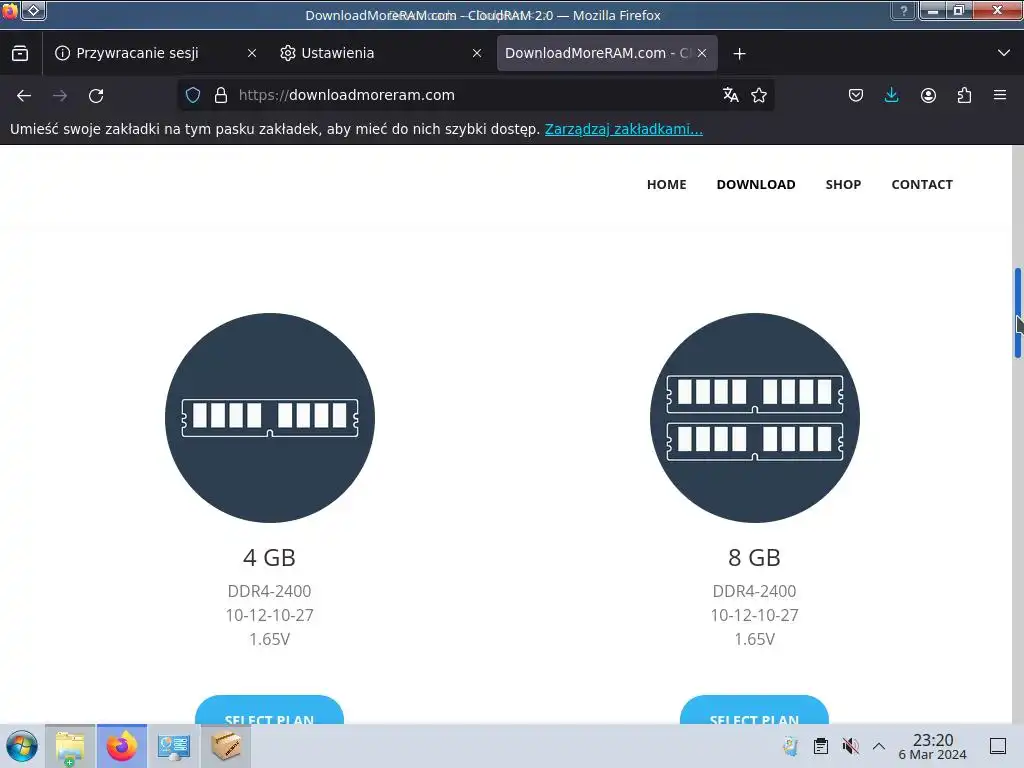1024x768 pixels.
Task: Open the system settings taskbar app
Action: click(x=174, y=746)
